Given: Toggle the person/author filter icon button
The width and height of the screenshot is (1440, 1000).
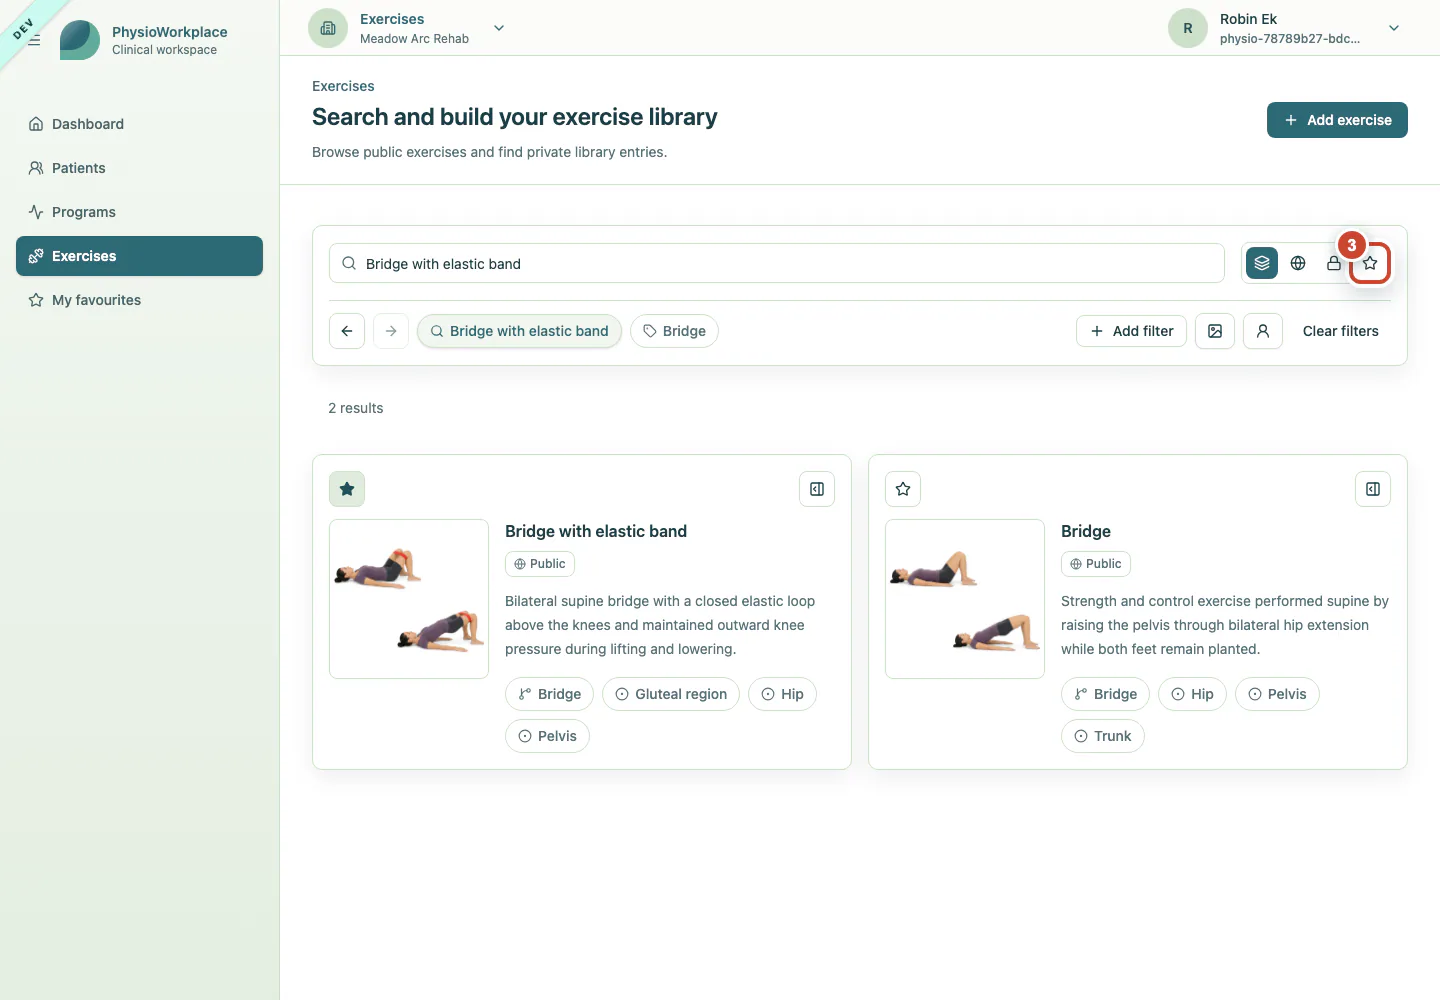Looking at the screenshot, I should coord(1263,331).
